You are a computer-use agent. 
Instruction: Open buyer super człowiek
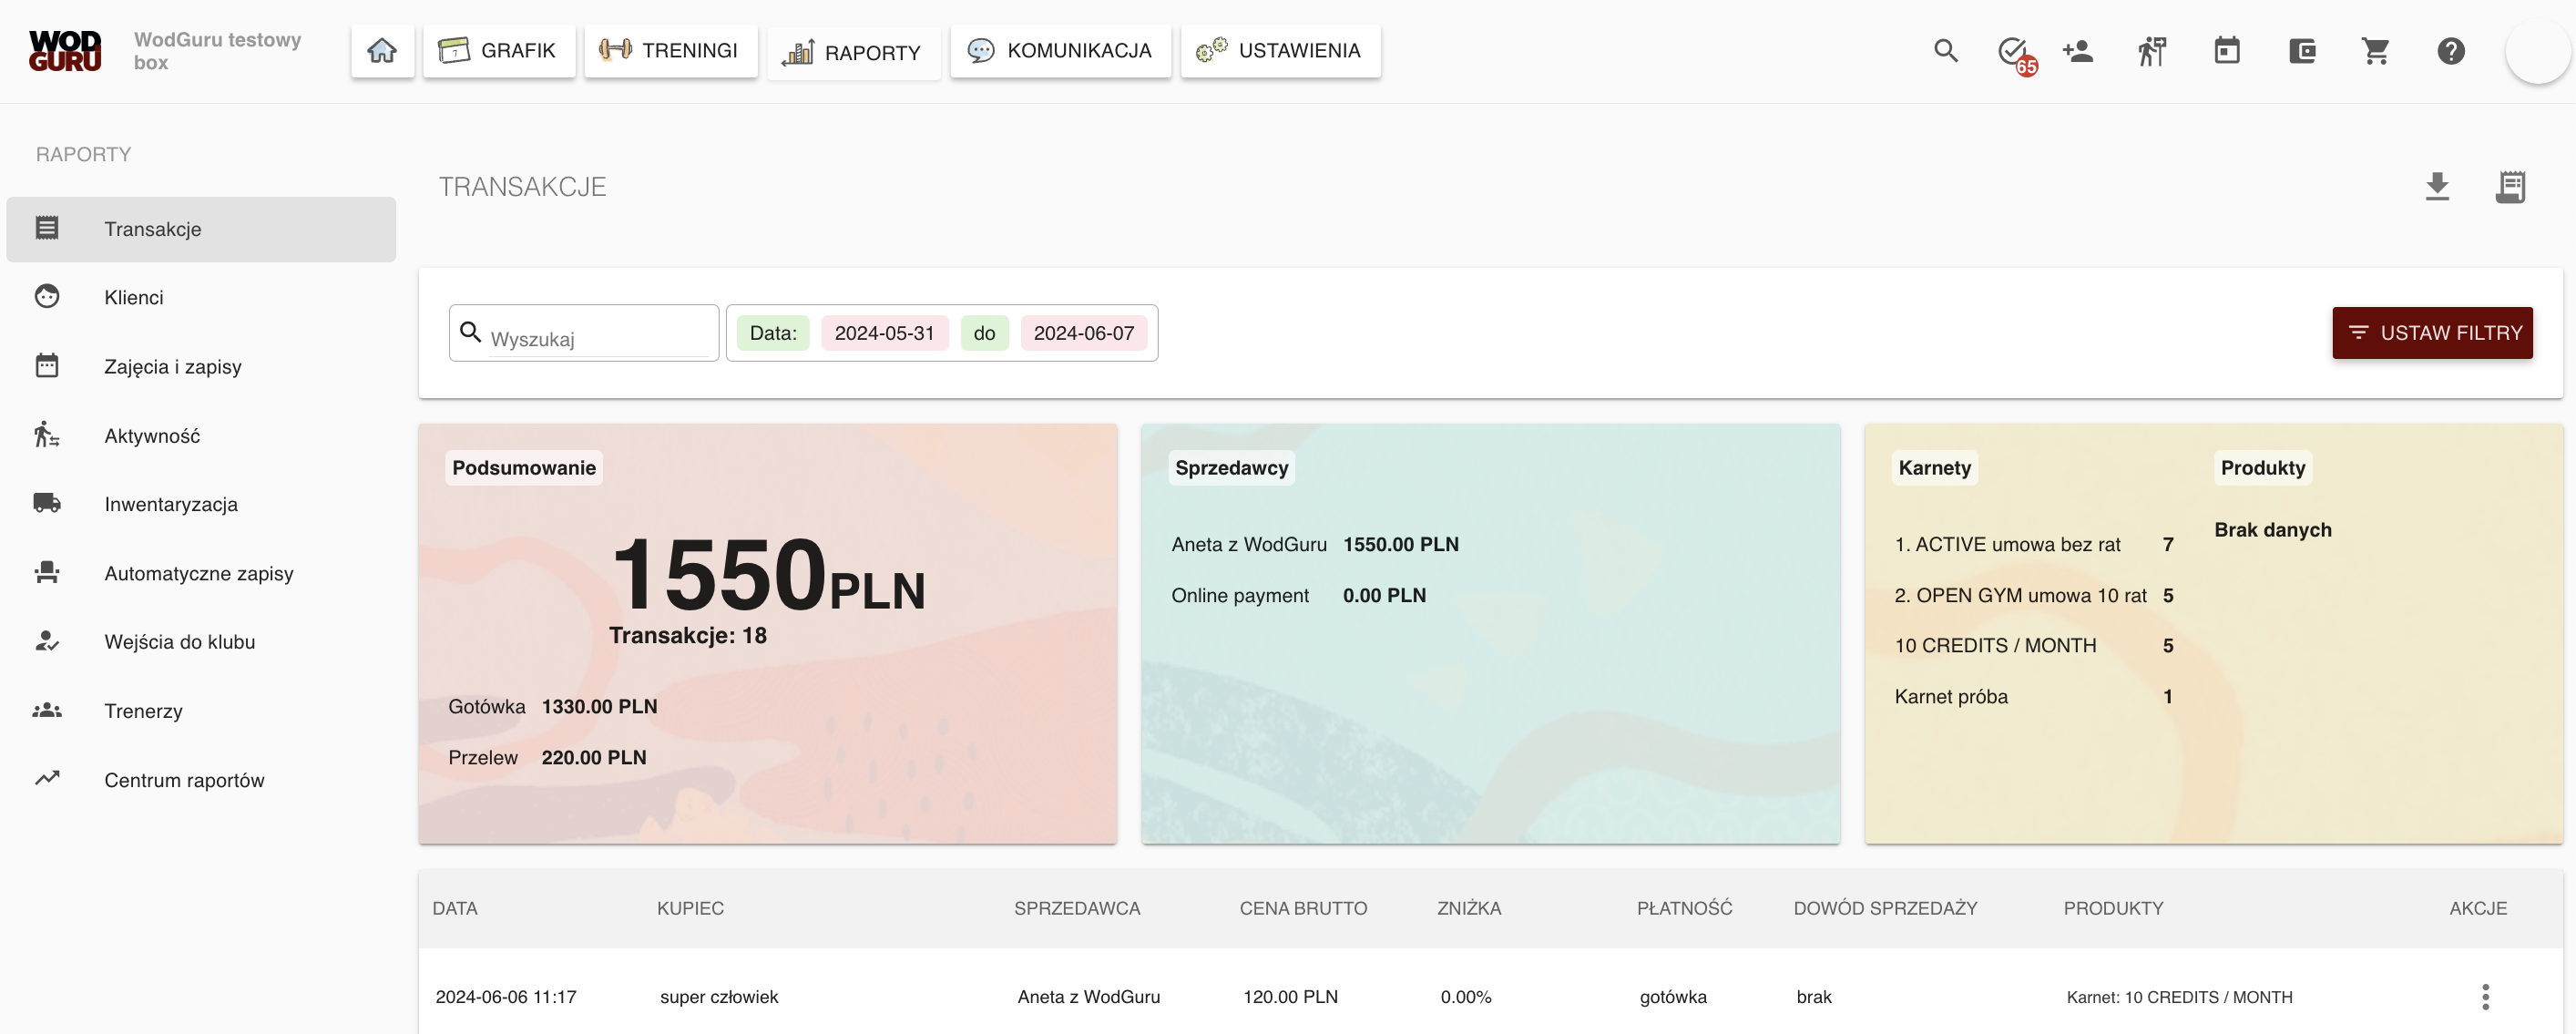[x=719, y=997]
